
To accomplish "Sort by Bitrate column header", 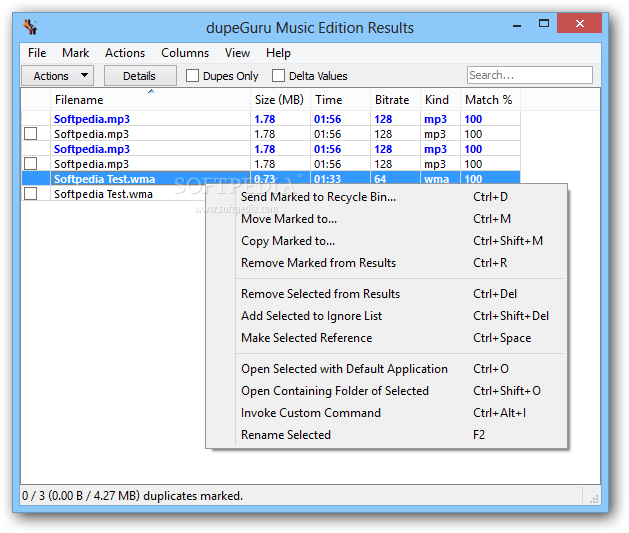I will (x=395, y=99).
